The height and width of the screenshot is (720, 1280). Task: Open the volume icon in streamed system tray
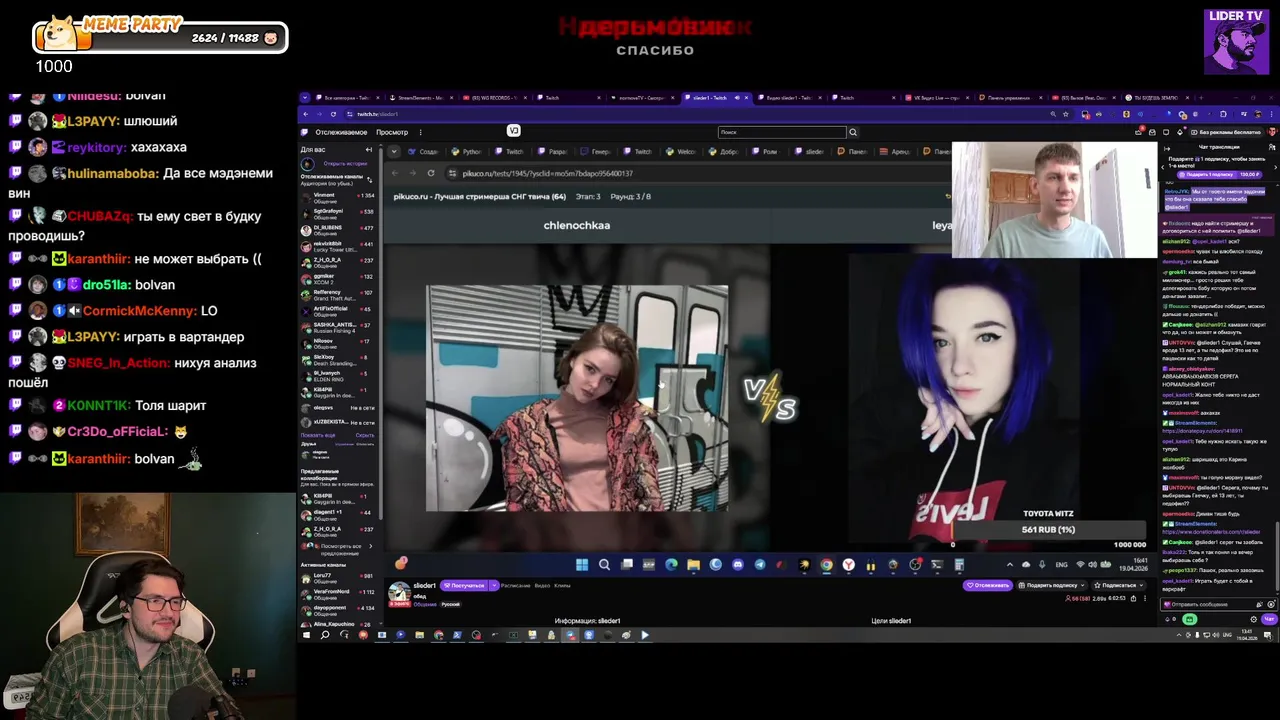[1091, 565]
